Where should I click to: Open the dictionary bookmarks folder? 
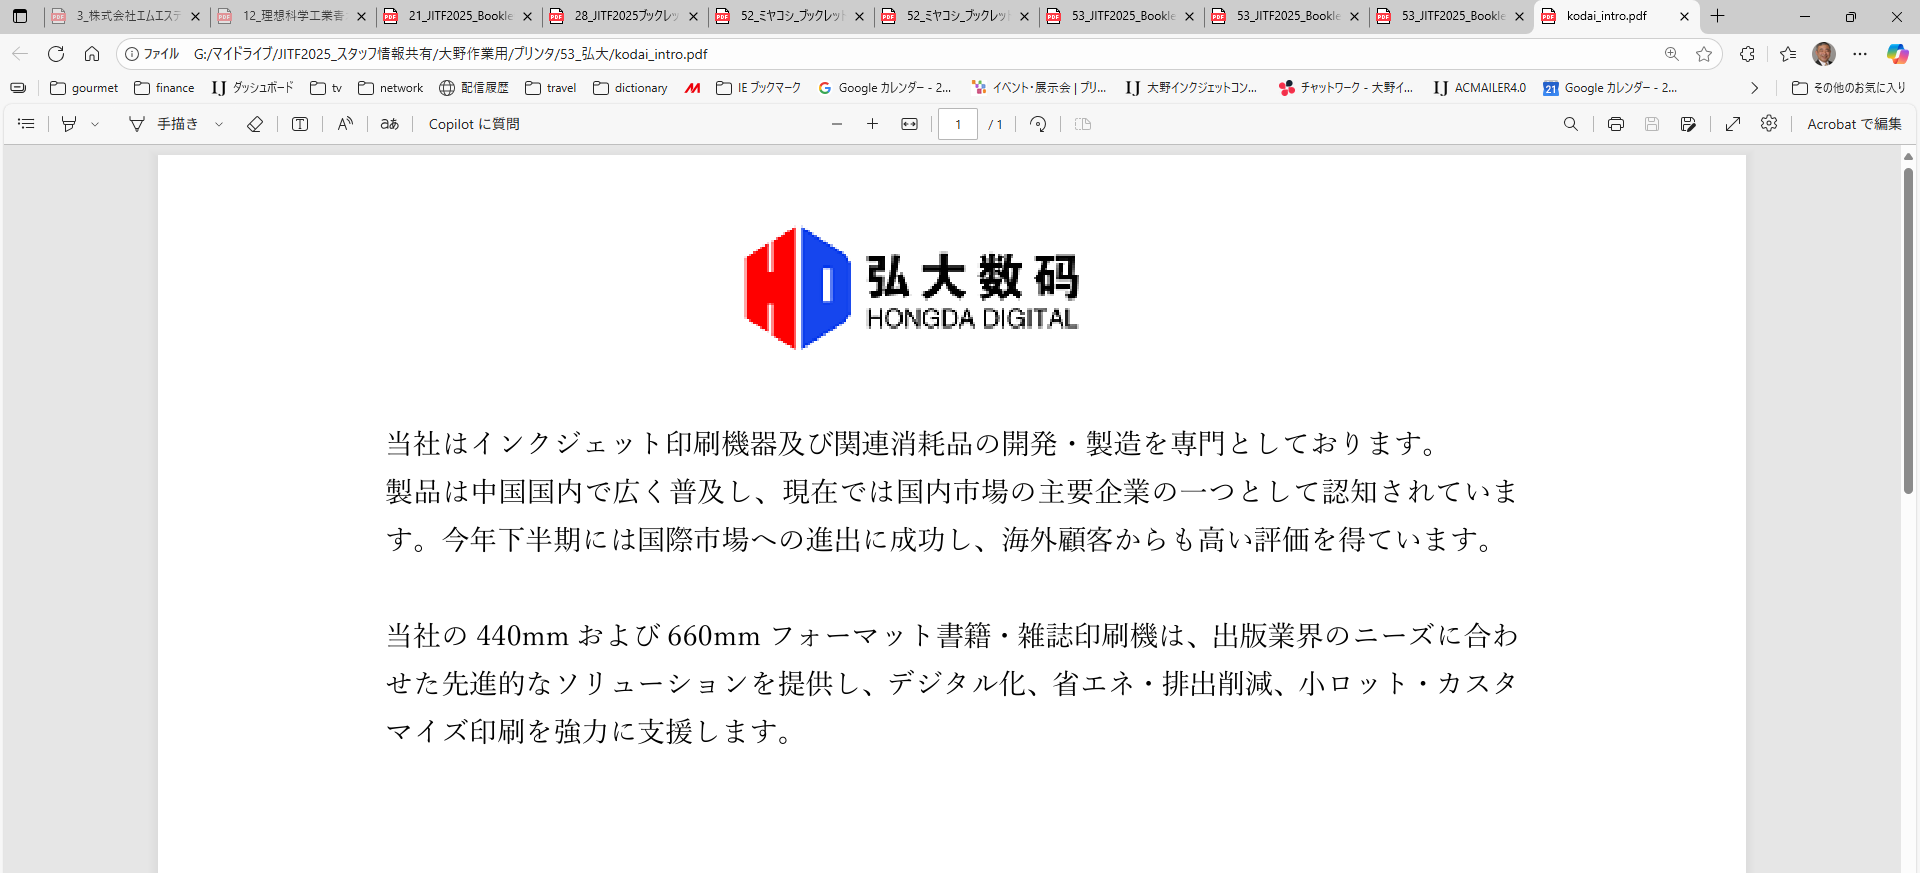coord(630,88)
